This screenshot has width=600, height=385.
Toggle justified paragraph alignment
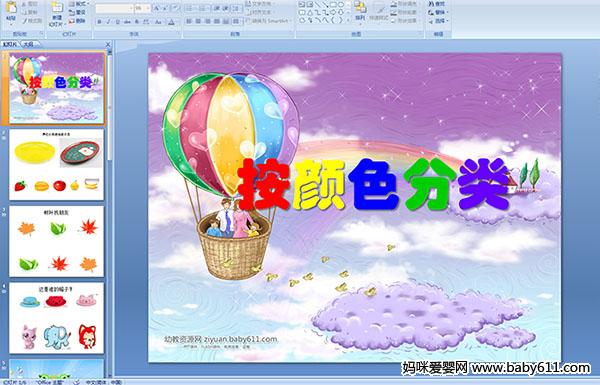[217, 21]
